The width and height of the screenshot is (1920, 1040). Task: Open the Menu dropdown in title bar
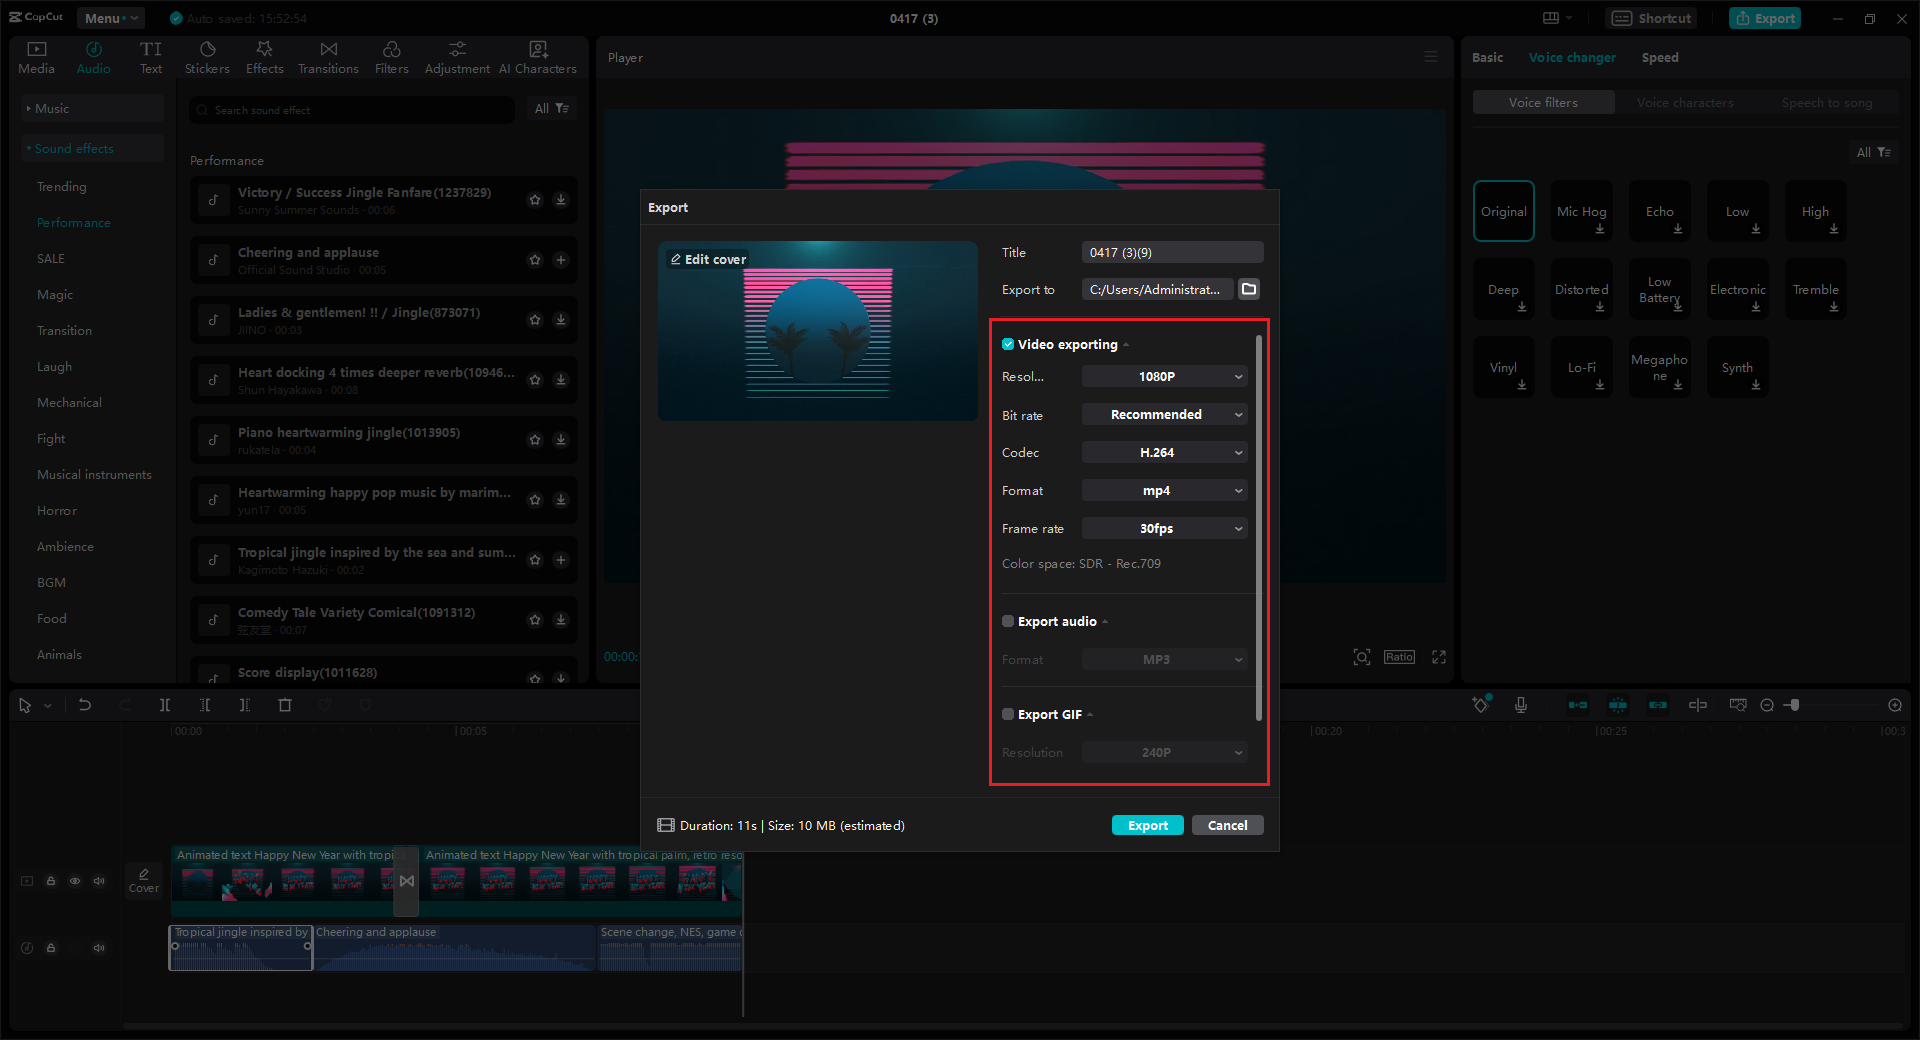coord(110,18)
